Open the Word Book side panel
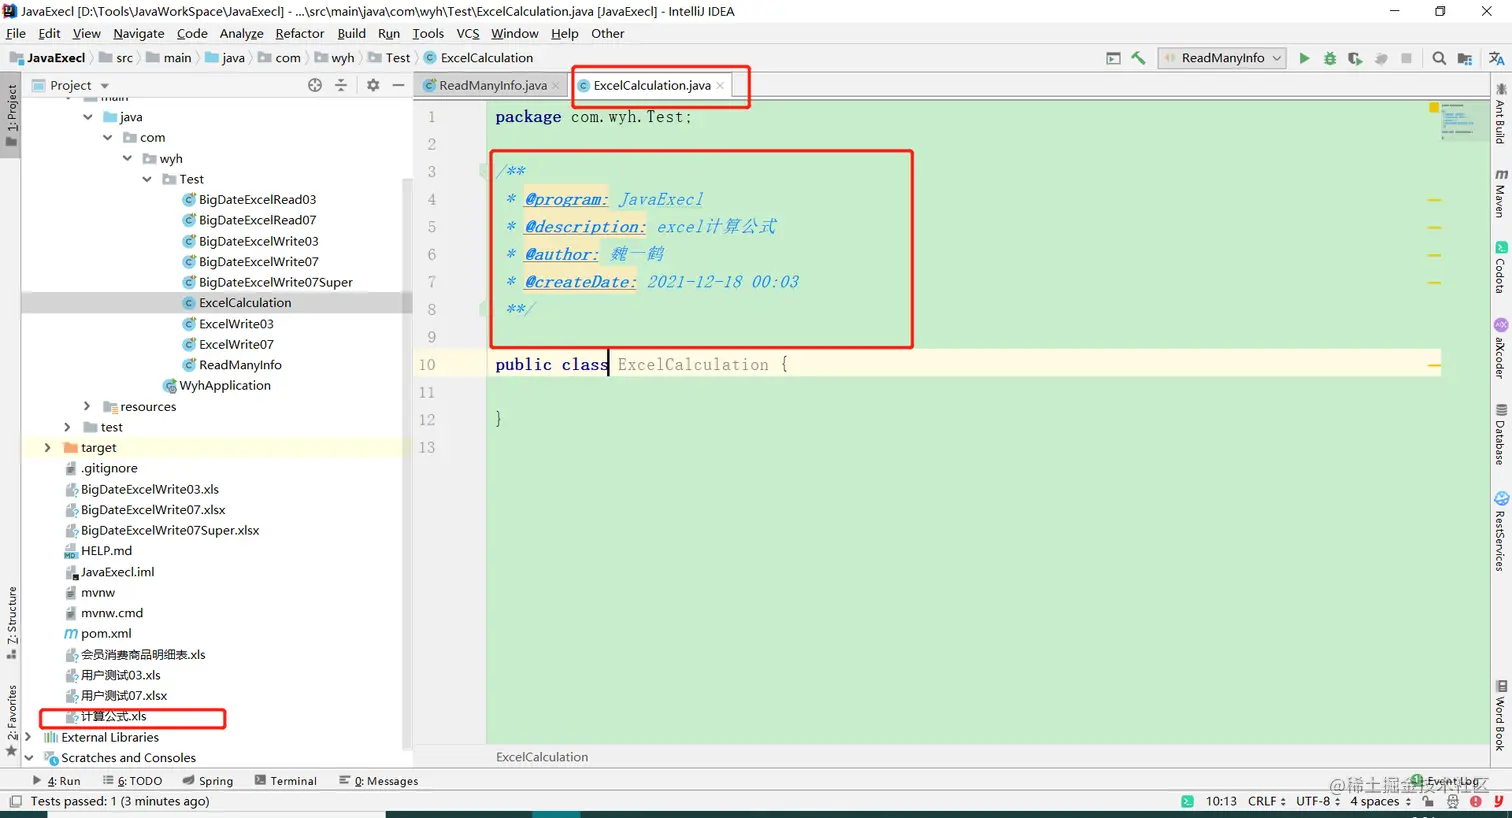 [1500, 716]
